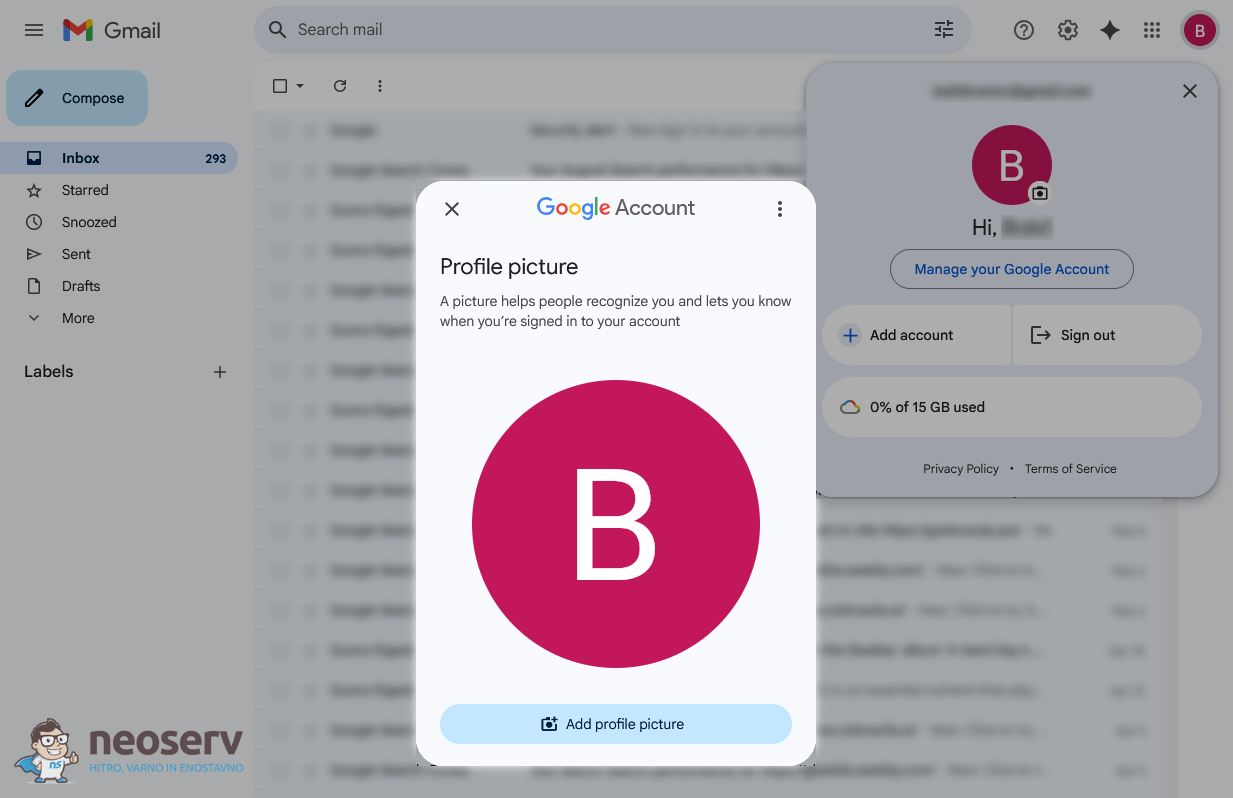Click the Google Account logo in dialog
The image size is (1233, 798).
pyautogui.click(x=616, y=208)
